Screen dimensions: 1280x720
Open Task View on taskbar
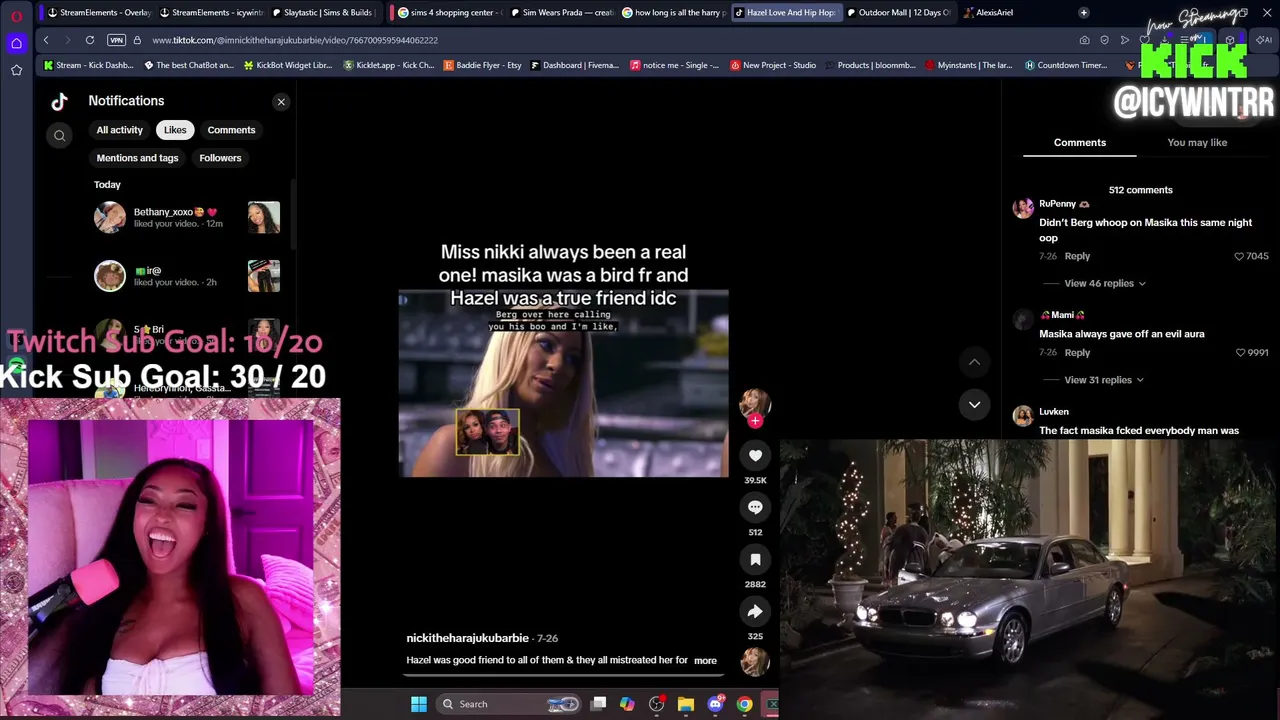point(599,704)
